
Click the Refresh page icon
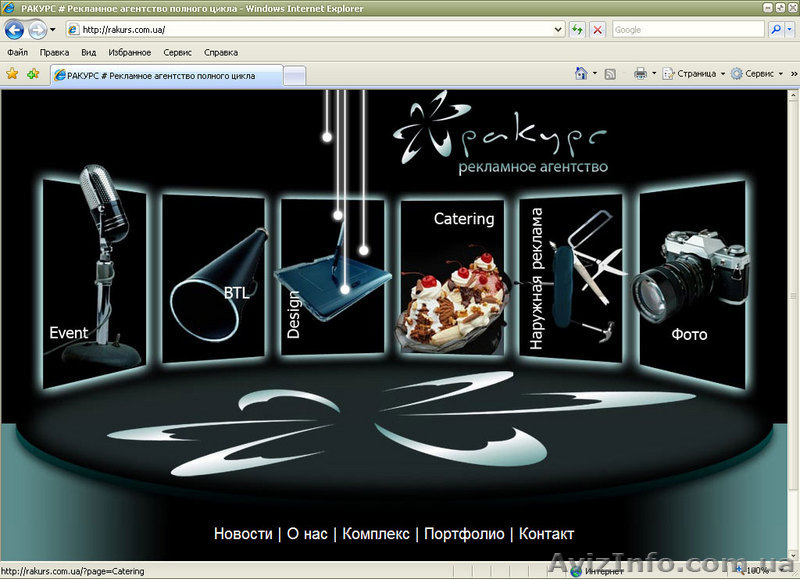pyautogui.click(x=578, y=30)
